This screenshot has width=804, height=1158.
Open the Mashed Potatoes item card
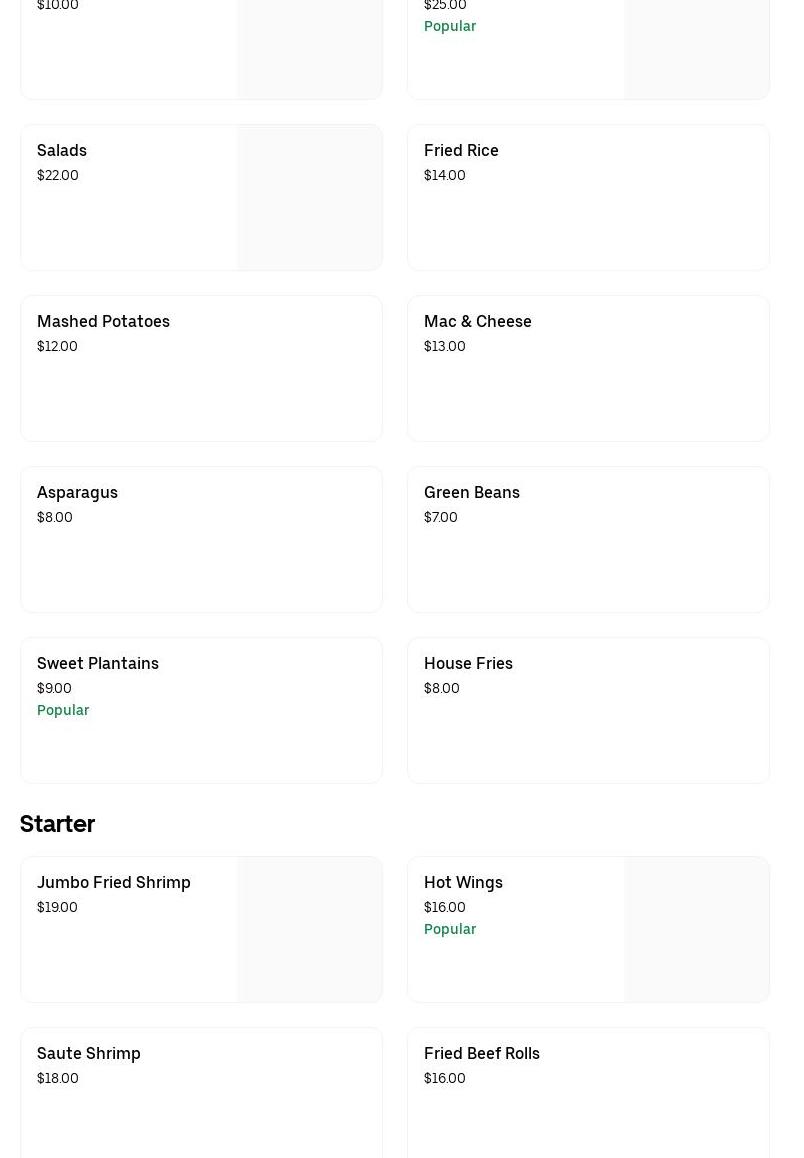(x=103, y=321)
